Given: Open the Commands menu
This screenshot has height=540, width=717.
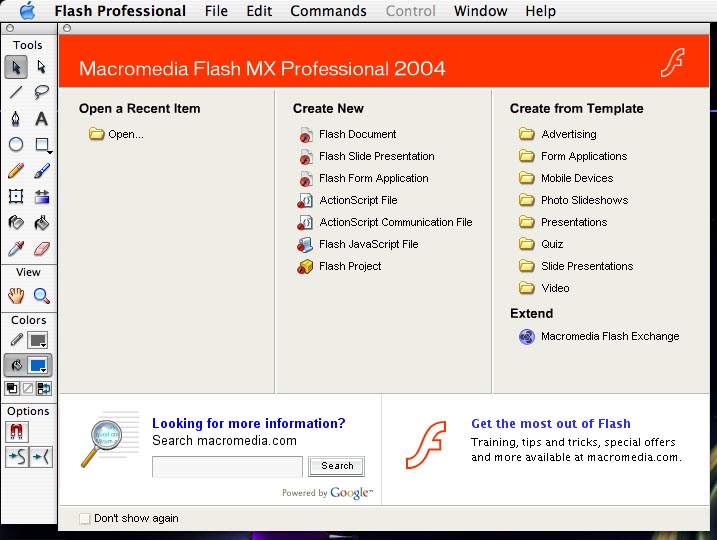Looking at the screenshot, I should pos(328,11).
